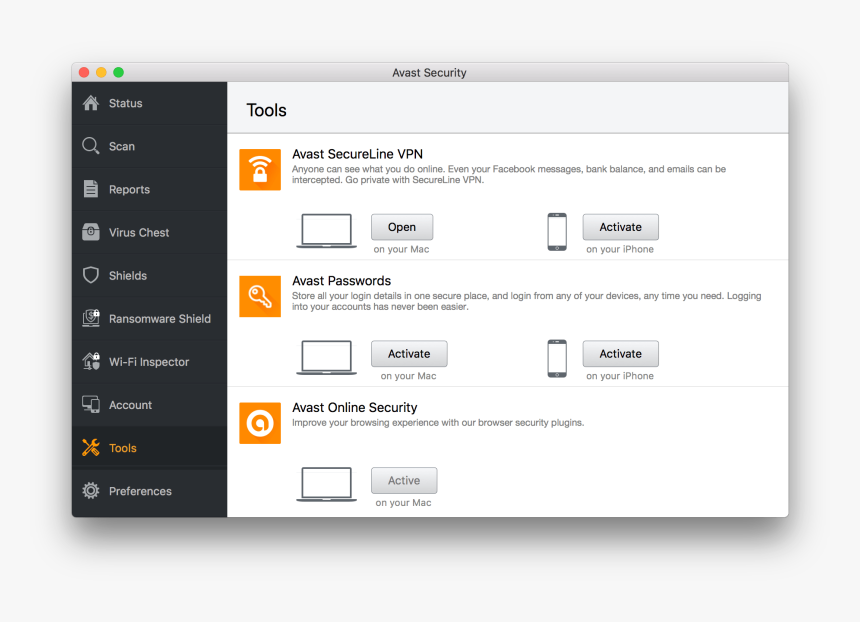
Task: Click the orange SecureLine VPN icon
Action: tap(260, 169)
